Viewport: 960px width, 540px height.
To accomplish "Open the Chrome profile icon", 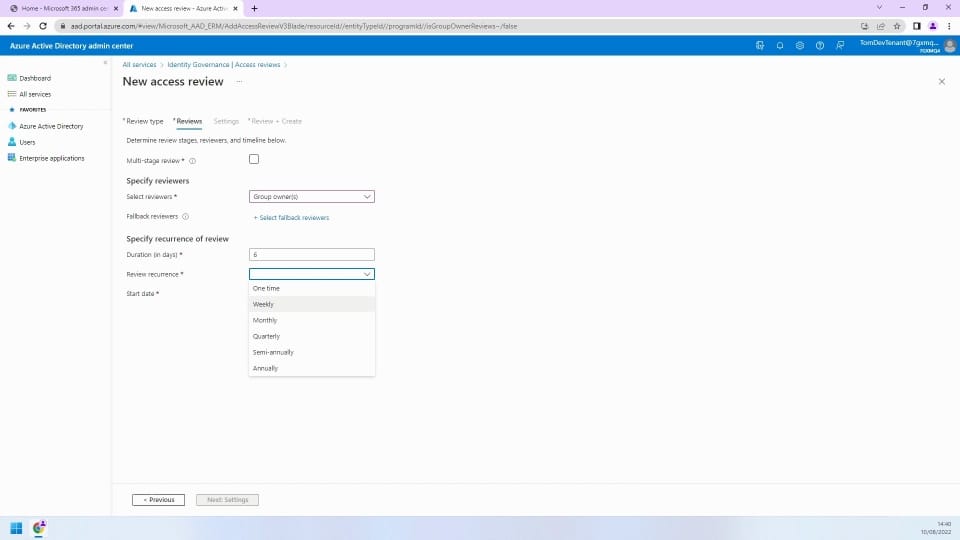I will (x=933, y=26).
